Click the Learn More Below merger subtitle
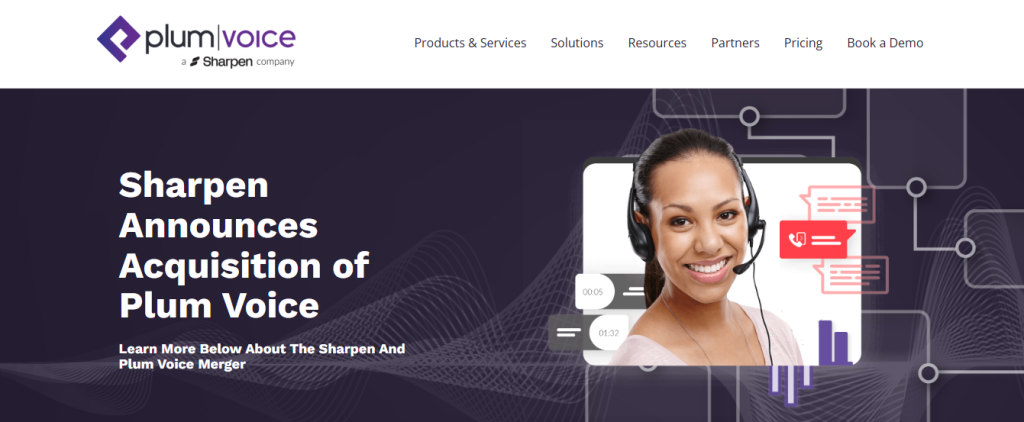Image resolution: width=1024 pixels, height=422 pixels. pos(262,357)
